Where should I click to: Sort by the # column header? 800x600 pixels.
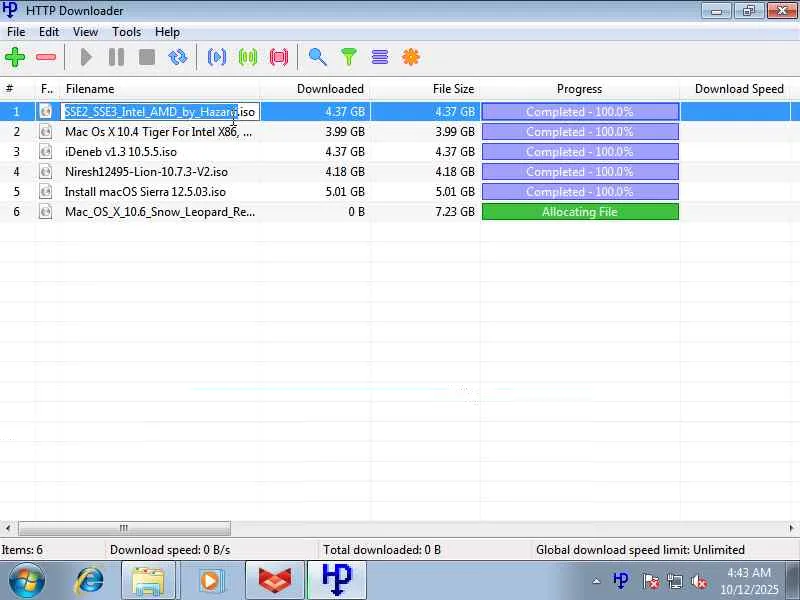17,89
